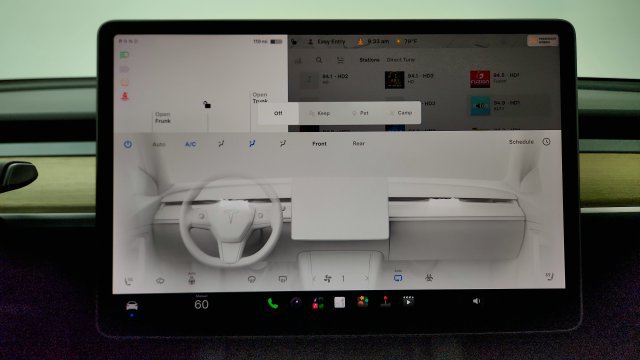Select Keep climate on mode
The height and width of the screenshot is (360, 640).
click(x=319, y=113)
